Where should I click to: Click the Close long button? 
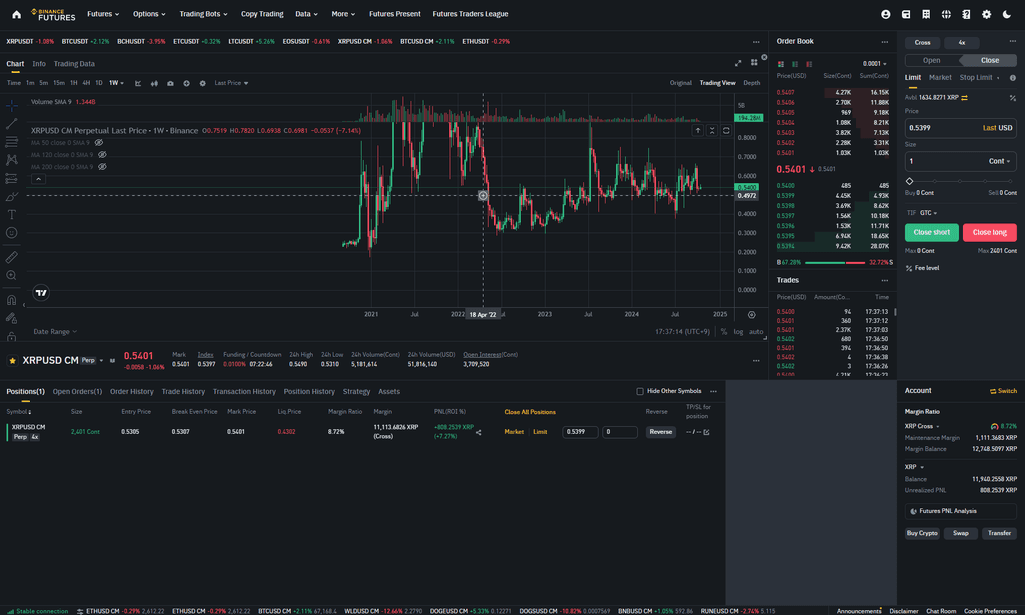(x=990, y=232)
